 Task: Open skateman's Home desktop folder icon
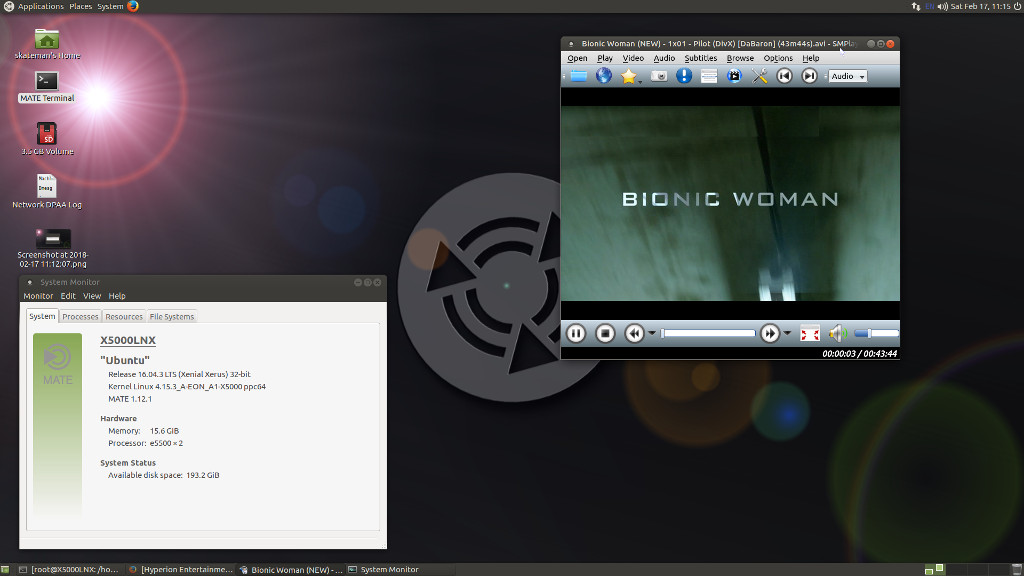(47, 40)
